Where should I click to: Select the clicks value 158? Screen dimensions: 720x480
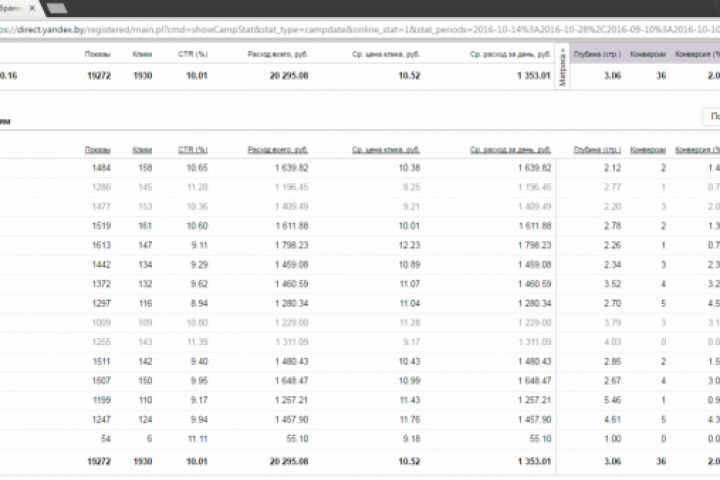pos(145,168)
